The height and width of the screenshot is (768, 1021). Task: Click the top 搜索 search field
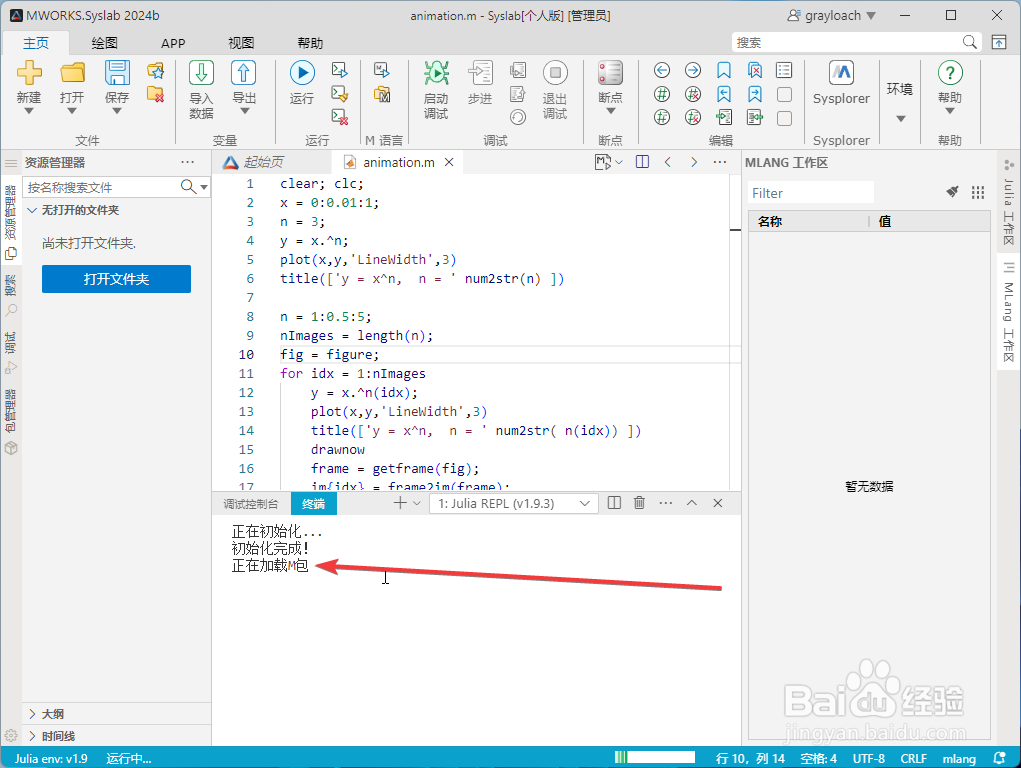click(x=856, y=42)
